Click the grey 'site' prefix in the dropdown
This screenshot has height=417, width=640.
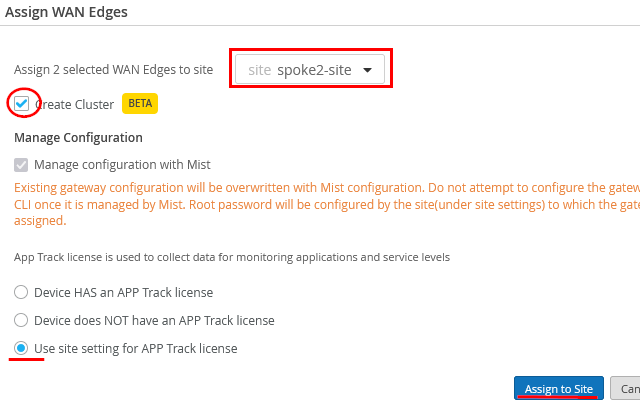[259, 70]
